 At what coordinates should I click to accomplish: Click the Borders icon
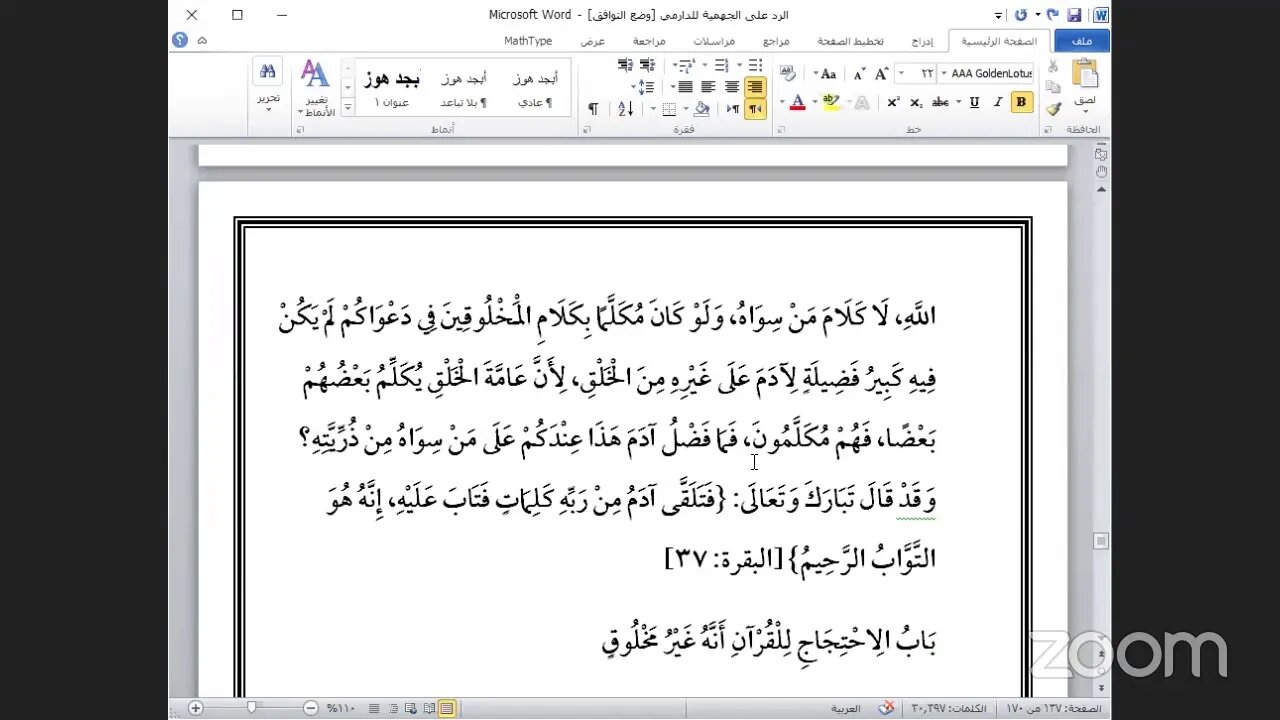tap(668, 108)
